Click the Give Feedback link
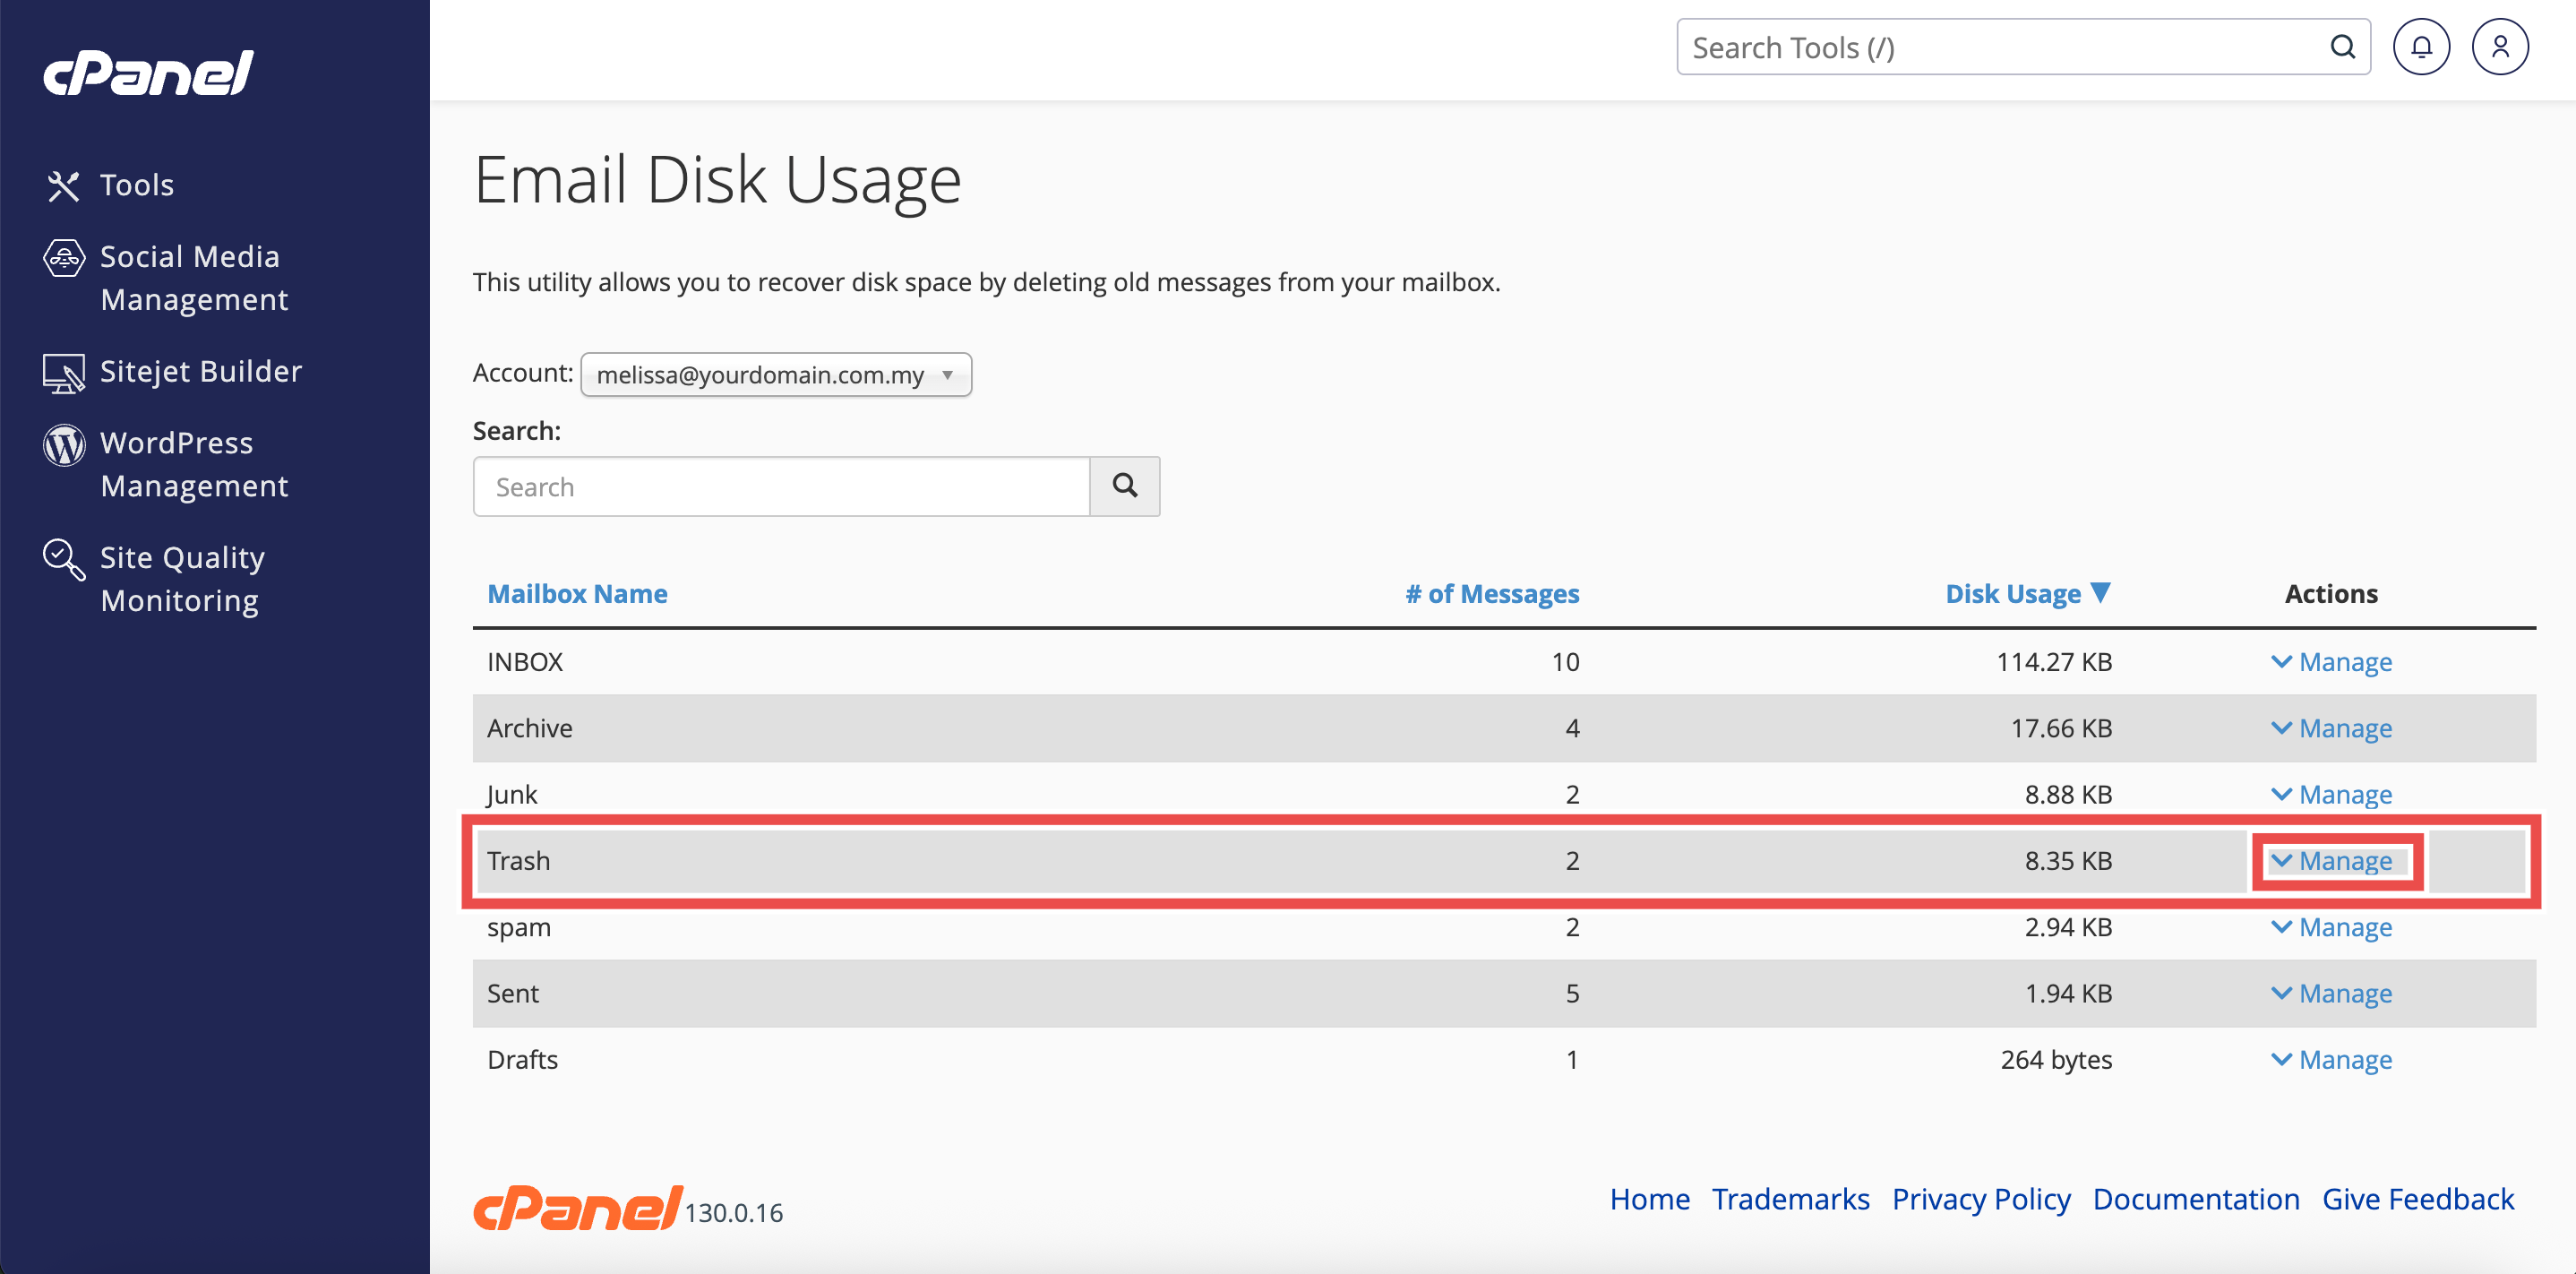Image resolution: width=2576 pixels, height=1274 pixels. [2417, 1198]
